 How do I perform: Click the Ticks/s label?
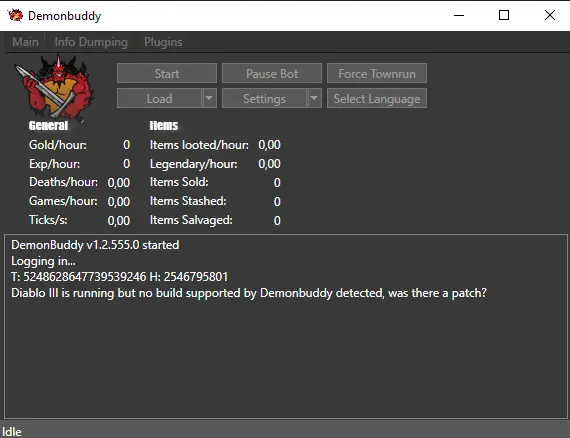(x=48, y=220)
